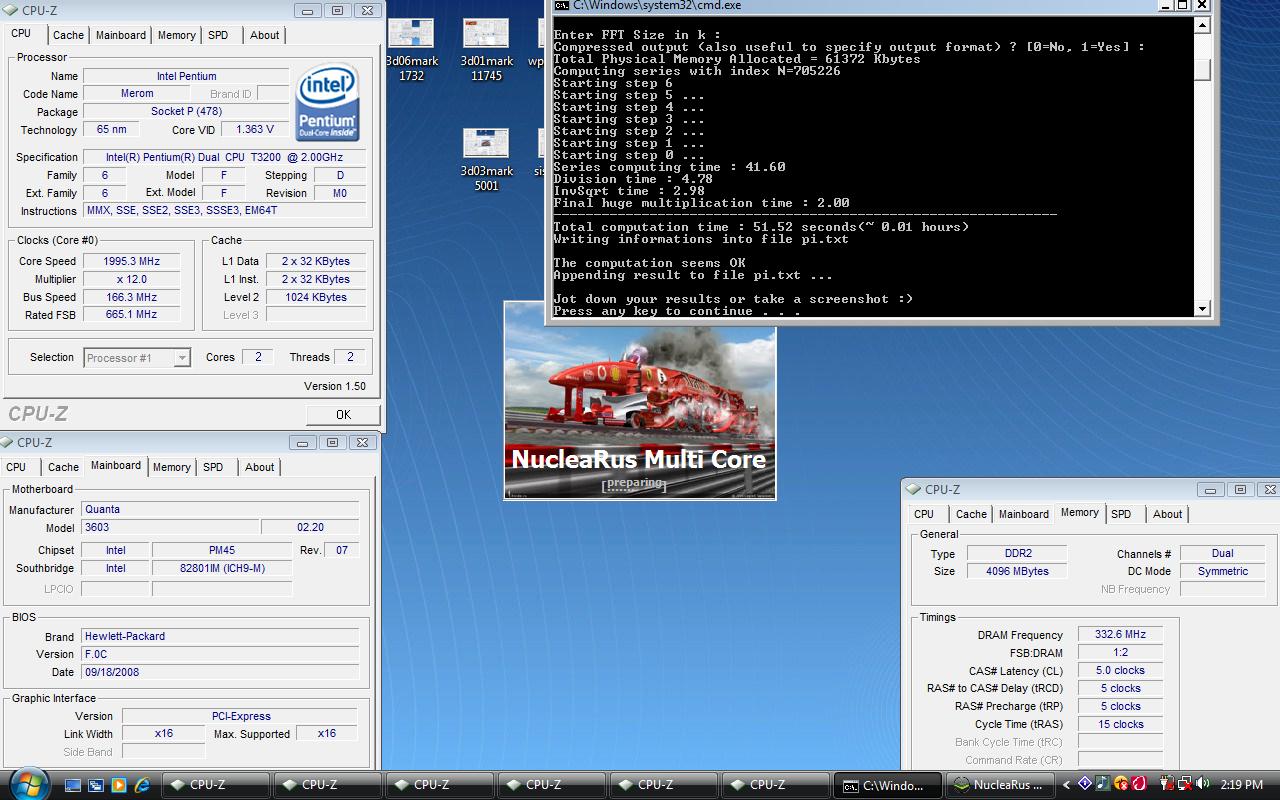The width and height of the screenshot is (1280, 800).
Task: Show hidden tray icons chevron
Action: (1066, 785)
